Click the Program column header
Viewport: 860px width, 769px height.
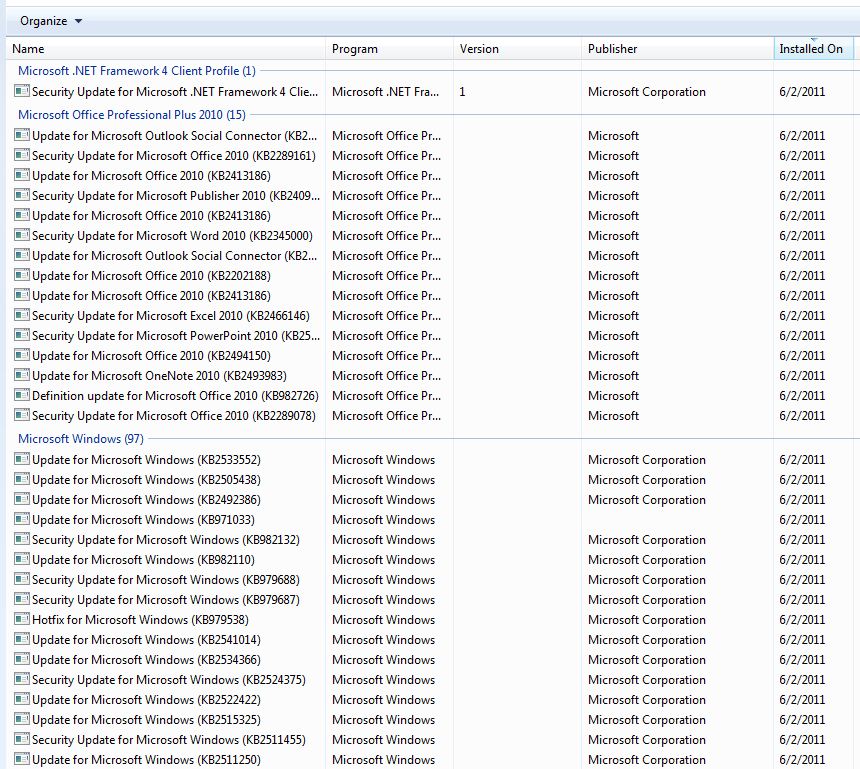coord(354,49)
